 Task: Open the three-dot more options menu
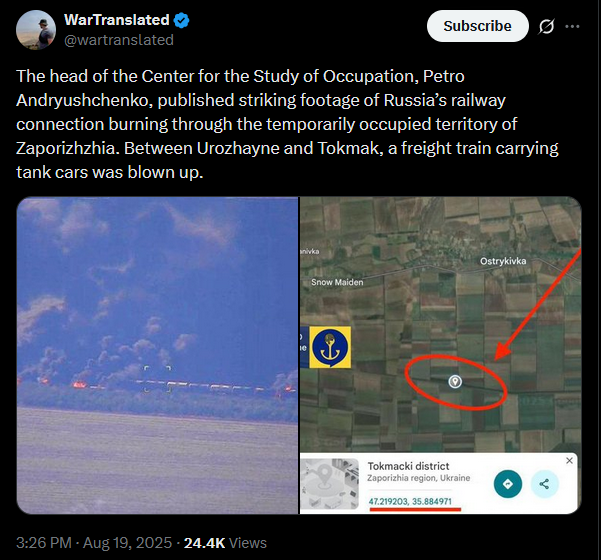point(572,26)
